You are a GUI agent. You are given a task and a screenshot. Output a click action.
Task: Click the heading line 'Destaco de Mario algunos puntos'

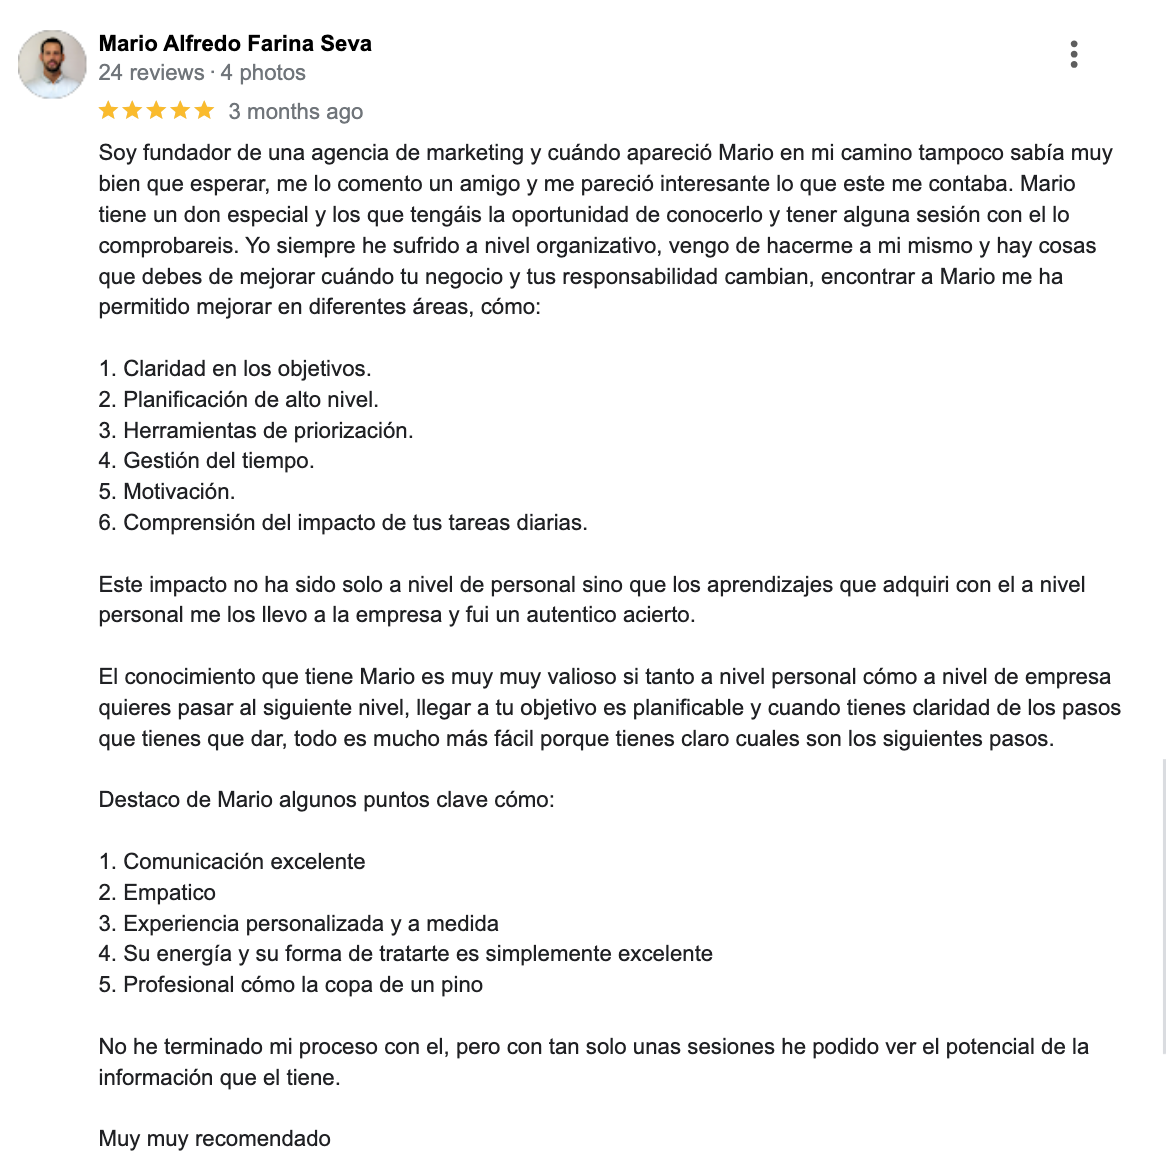[326, 800]
